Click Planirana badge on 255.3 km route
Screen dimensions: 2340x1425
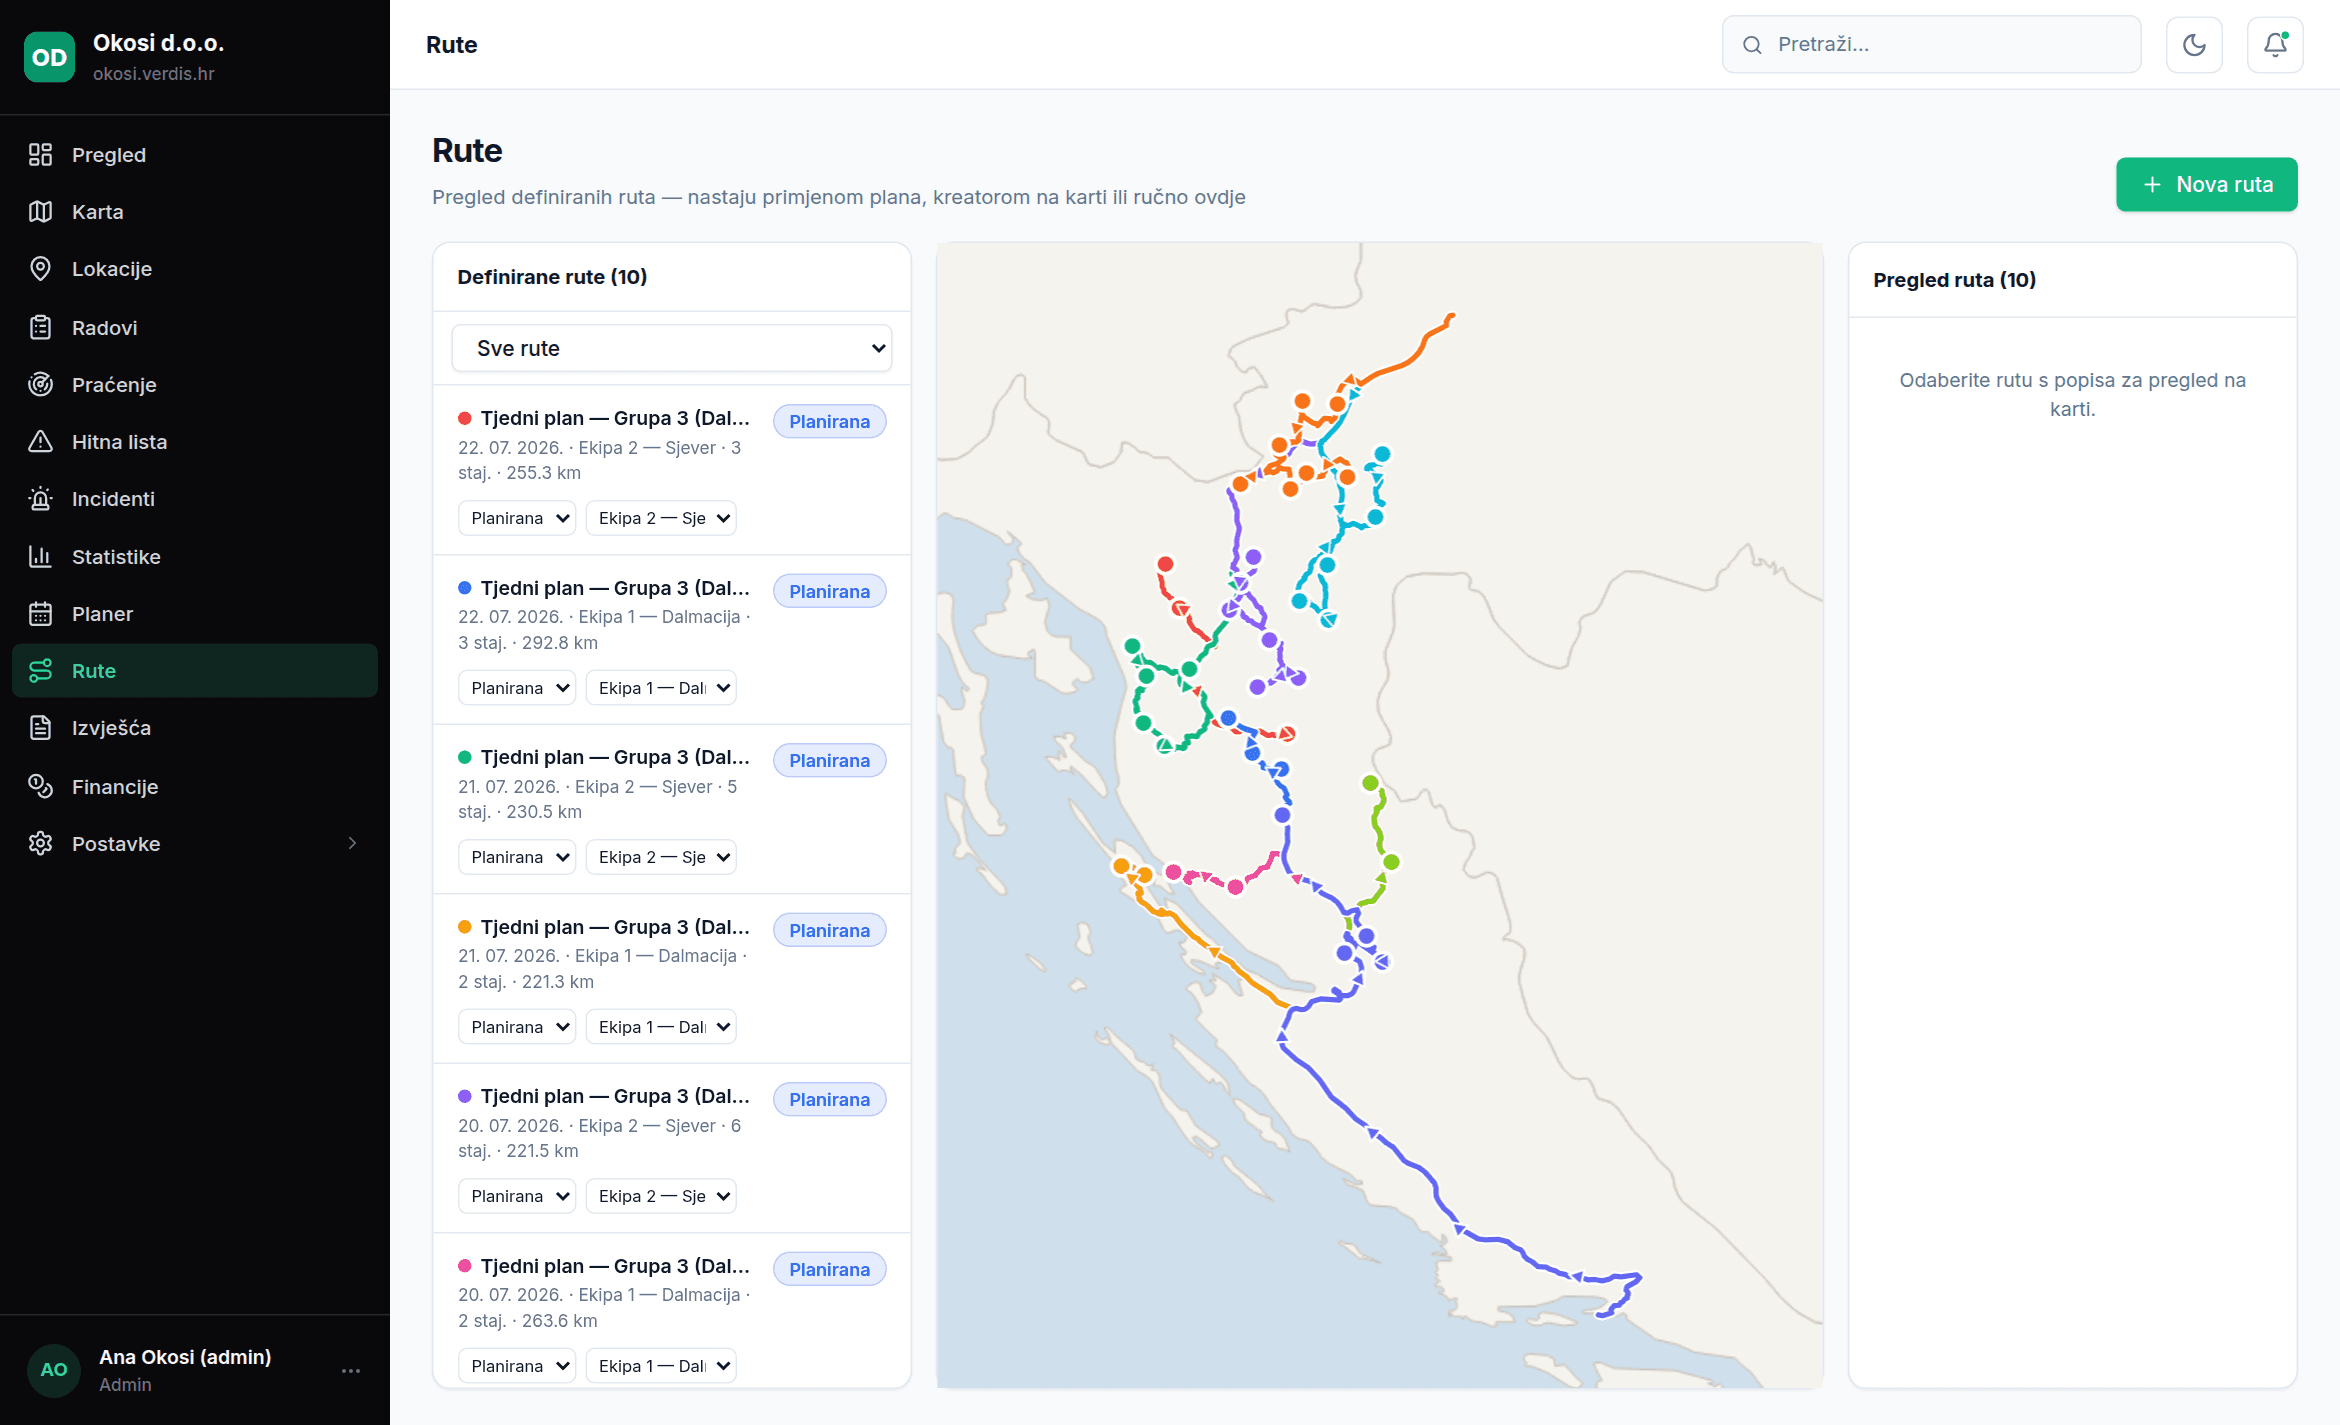pyautogui.click(x=829, y=422)
